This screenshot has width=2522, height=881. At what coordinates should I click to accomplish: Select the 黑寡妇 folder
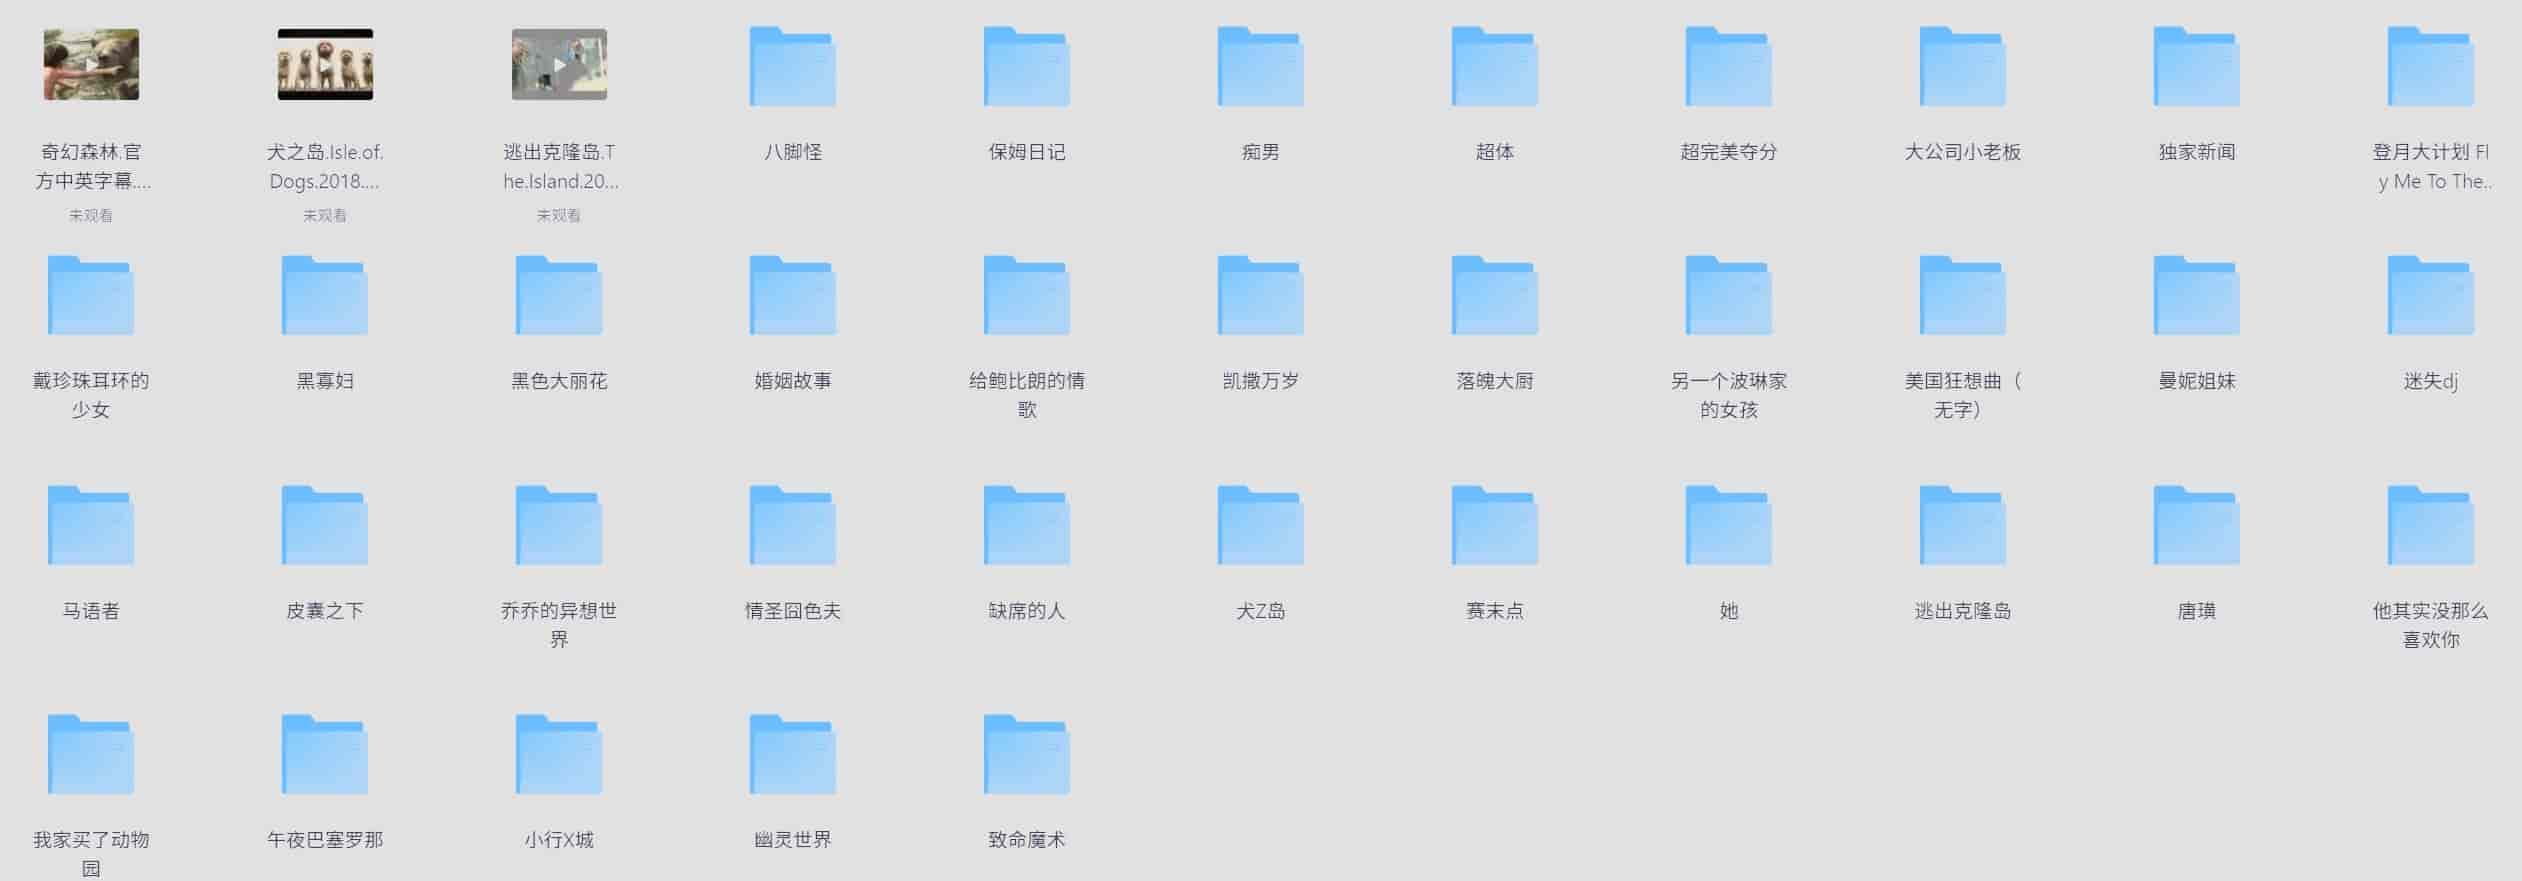point(325,297)
